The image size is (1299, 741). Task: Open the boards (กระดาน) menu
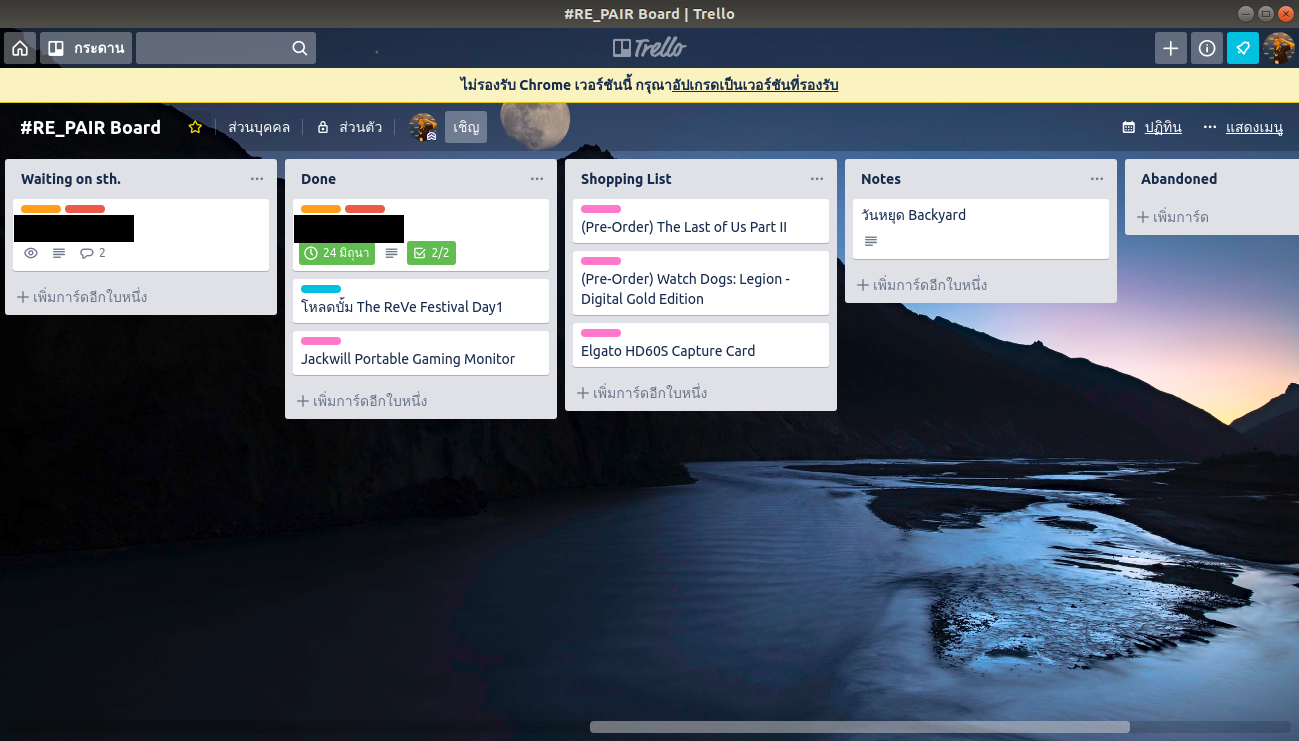coord(86,48)
